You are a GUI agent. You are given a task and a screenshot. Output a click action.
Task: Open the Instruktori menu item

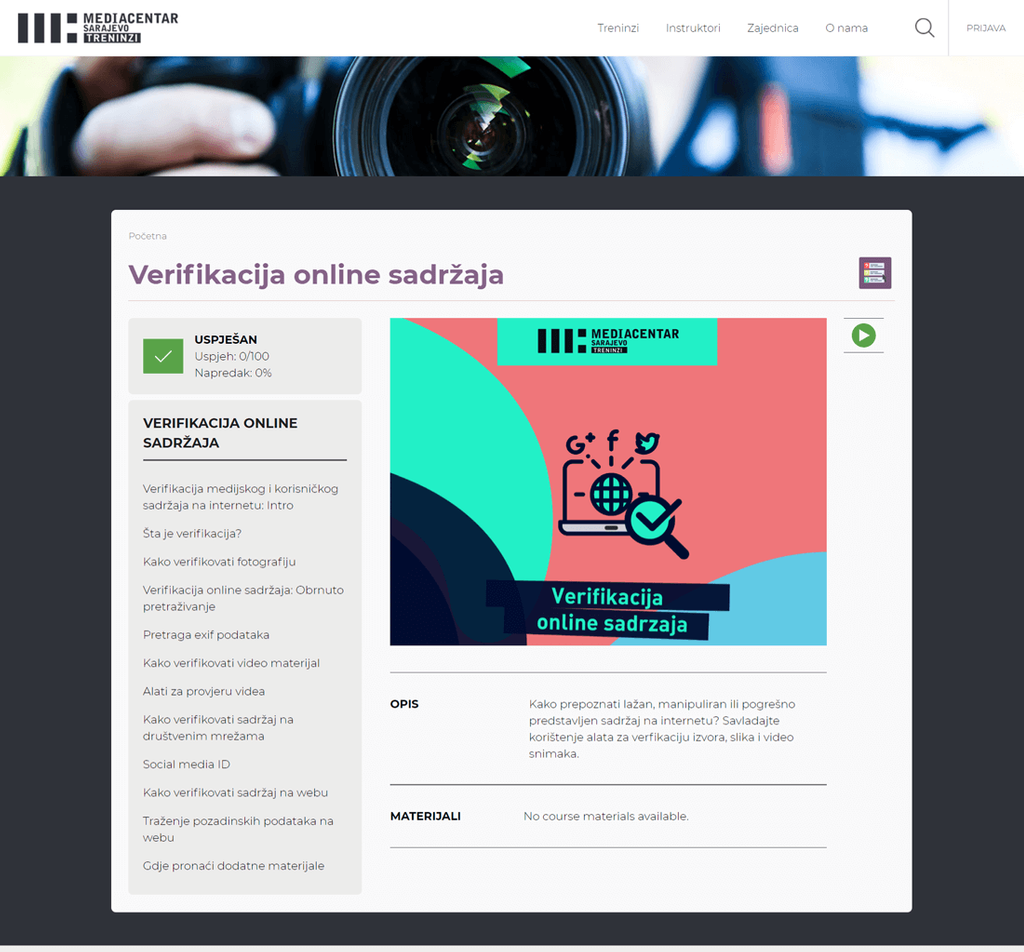pyautogui.click(x=693, y=28)
